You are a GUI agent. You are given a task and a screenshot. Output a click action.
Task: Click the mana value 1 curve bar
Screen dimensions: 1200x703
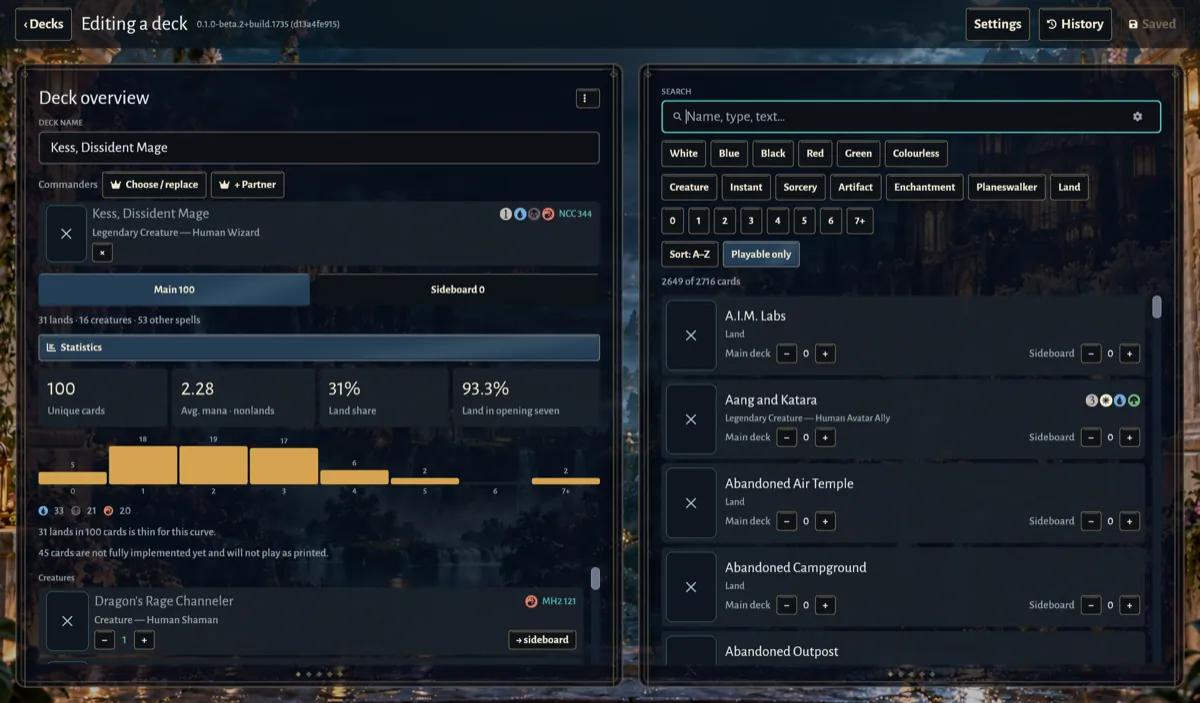tap(143, 466)
